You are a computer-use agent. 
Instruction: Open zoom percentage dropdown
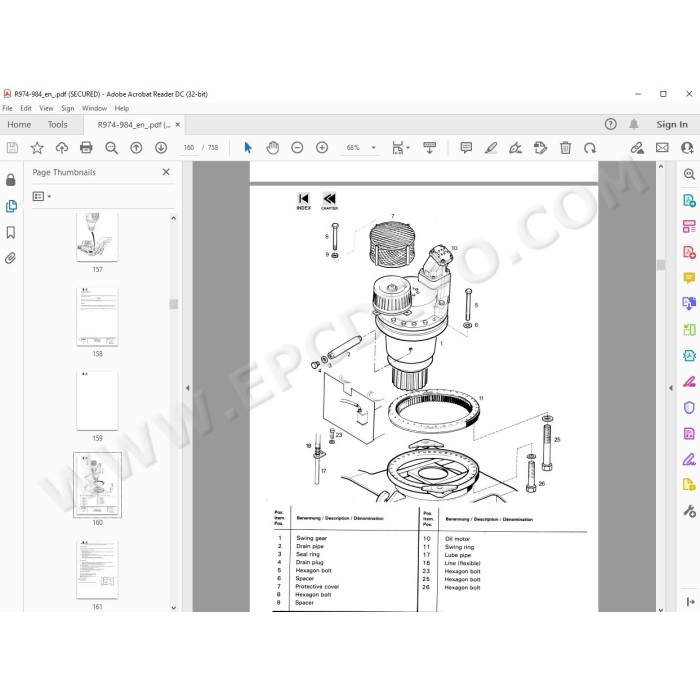coord(374,148)
